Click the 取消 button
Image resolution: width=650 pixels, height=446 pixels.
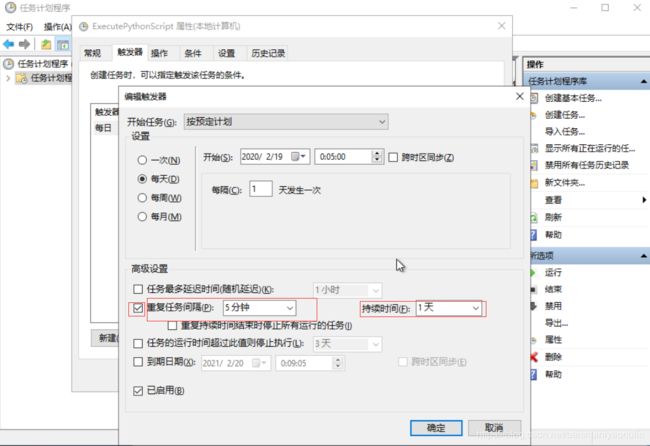coord(494,428)
